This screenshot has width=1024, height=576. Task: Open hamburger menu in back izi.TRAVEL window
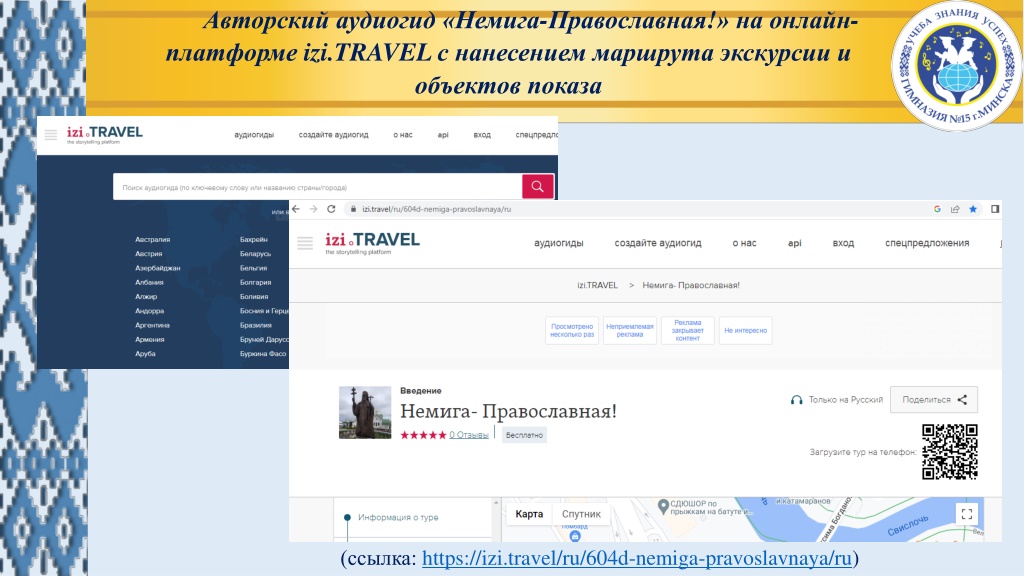pyautogui.click(x=50, y=135)
